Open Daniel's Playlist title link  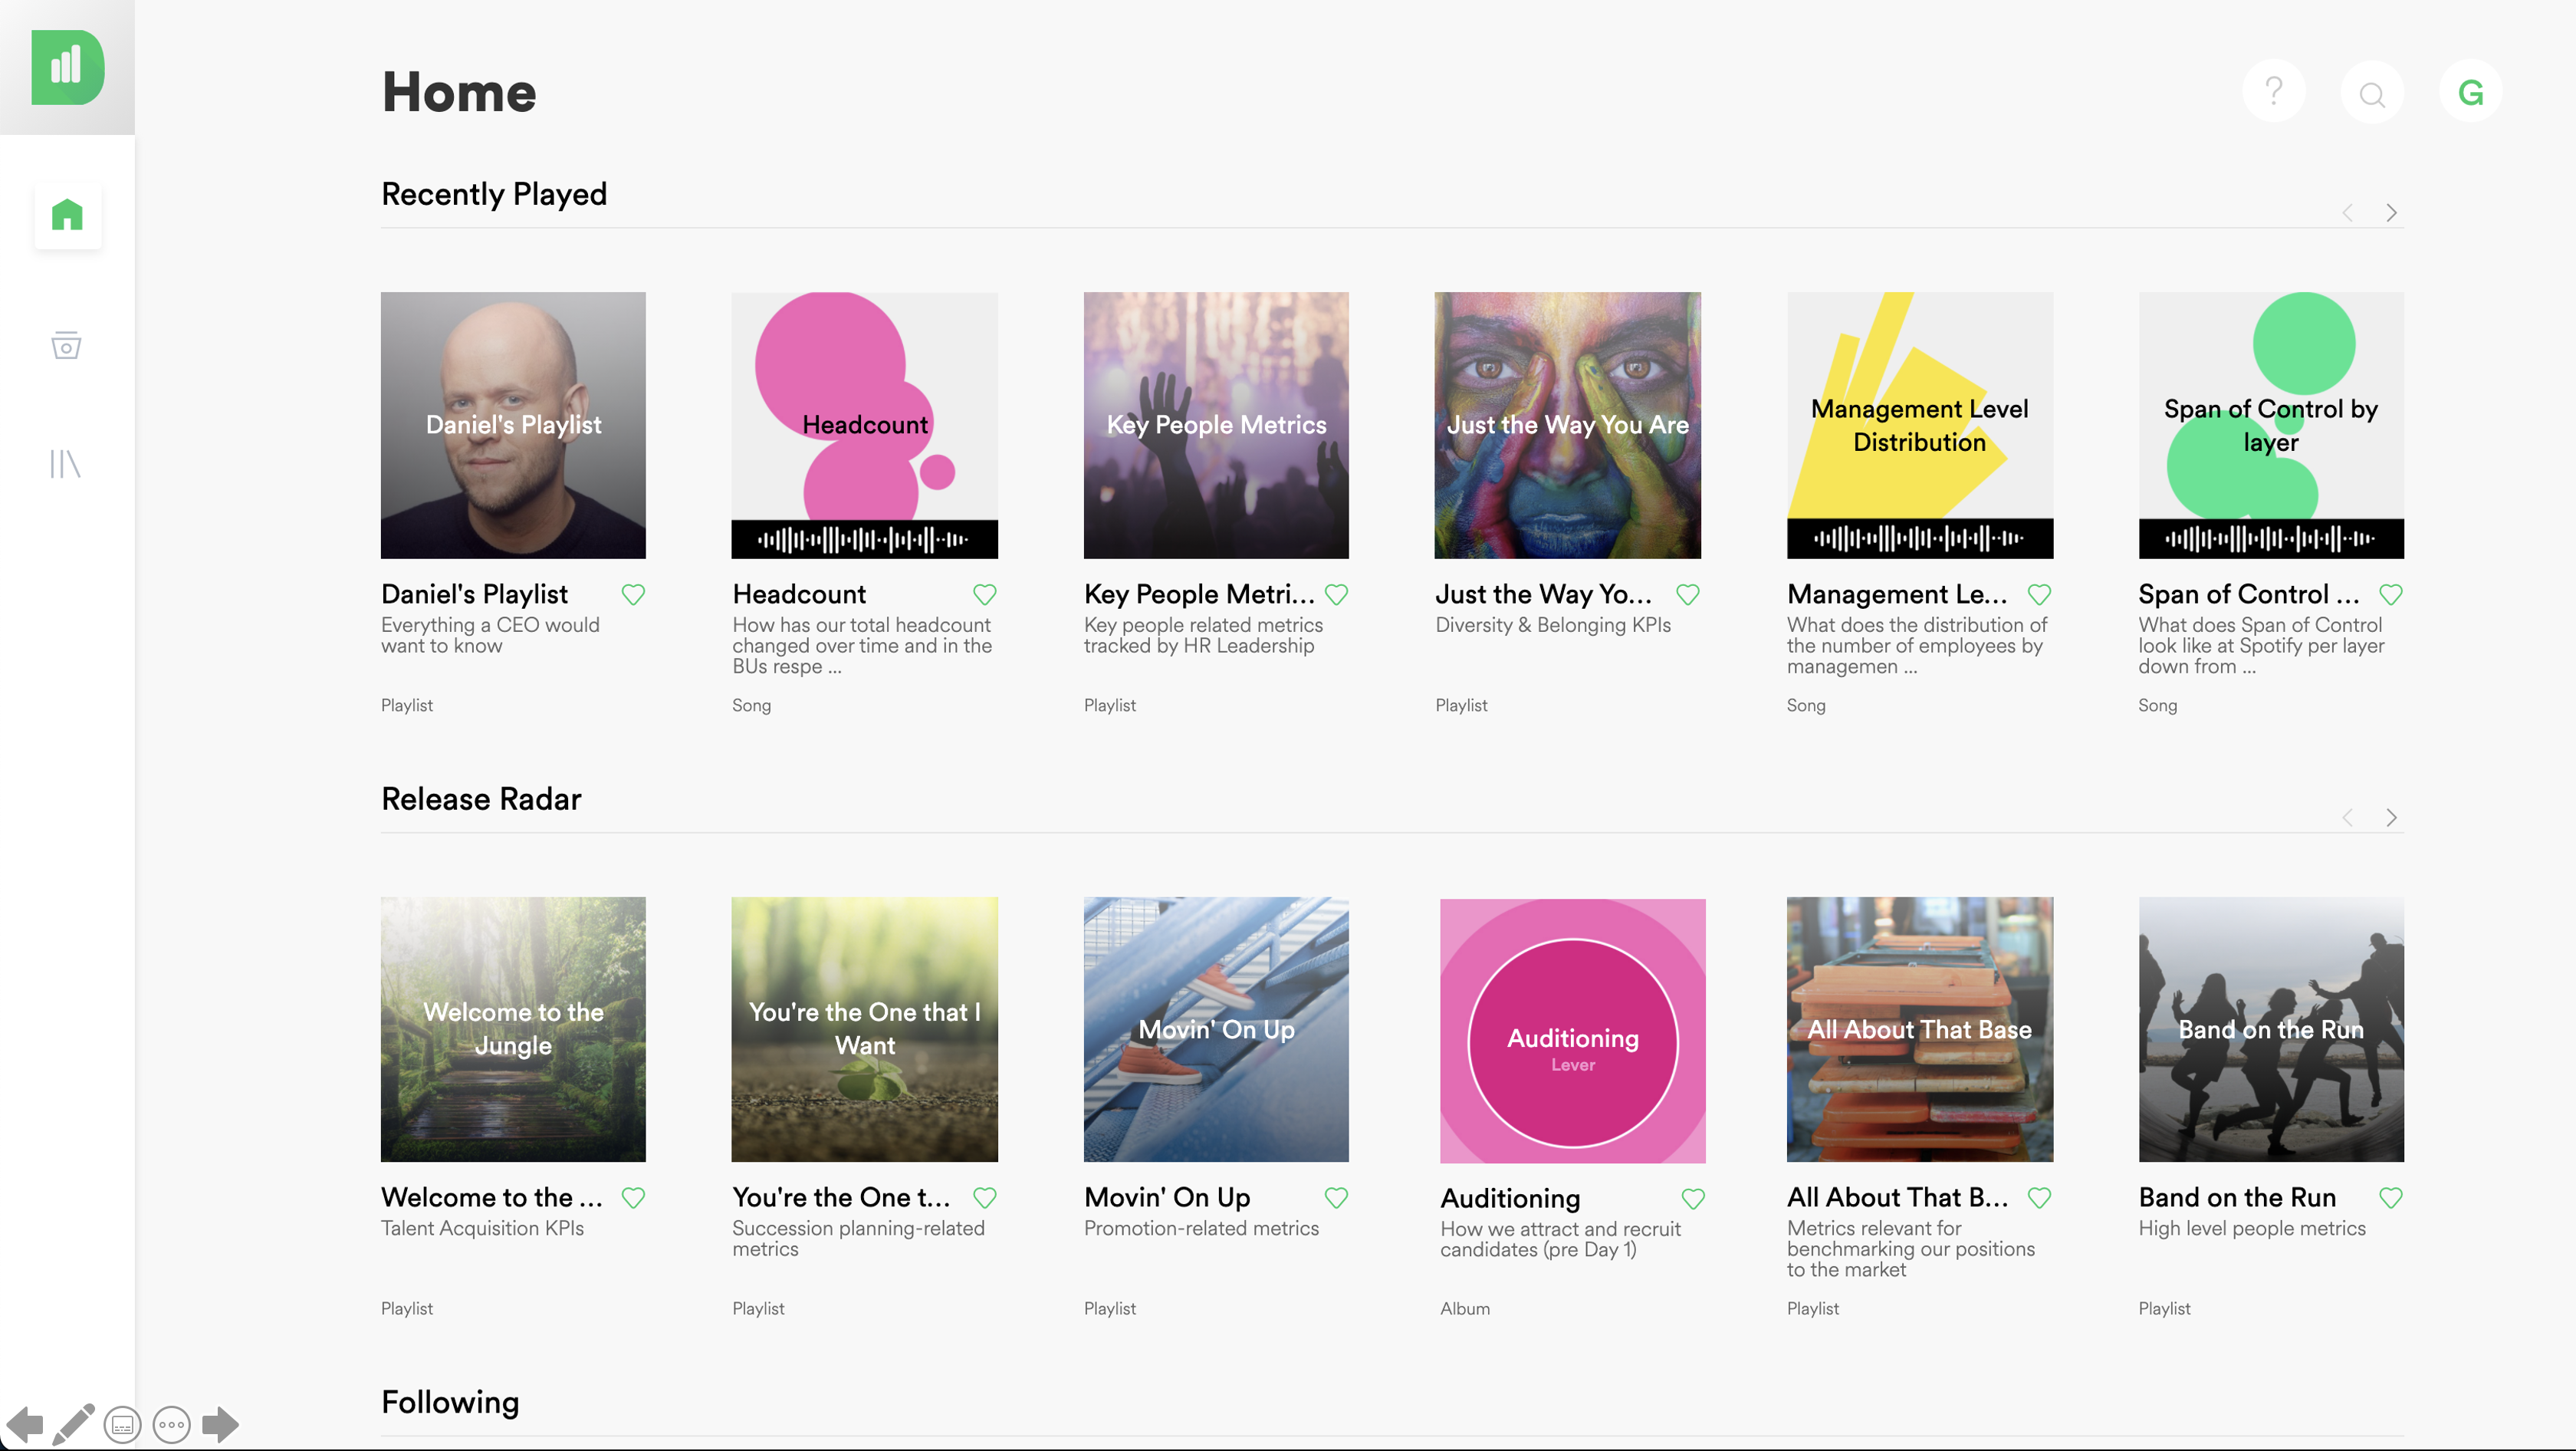click(x=474, y=594)
